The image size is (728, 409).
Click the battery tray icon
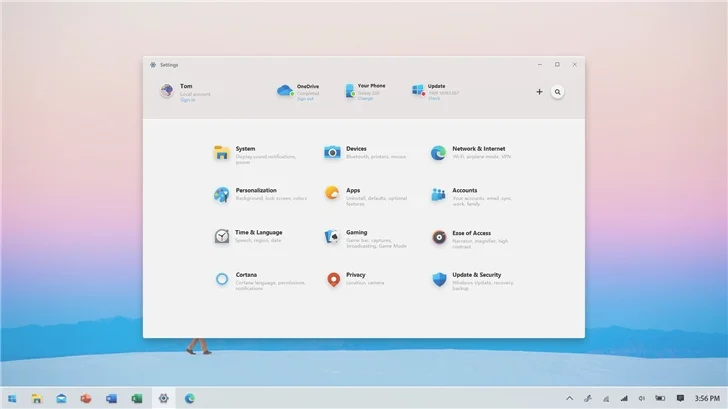(660, 398)
